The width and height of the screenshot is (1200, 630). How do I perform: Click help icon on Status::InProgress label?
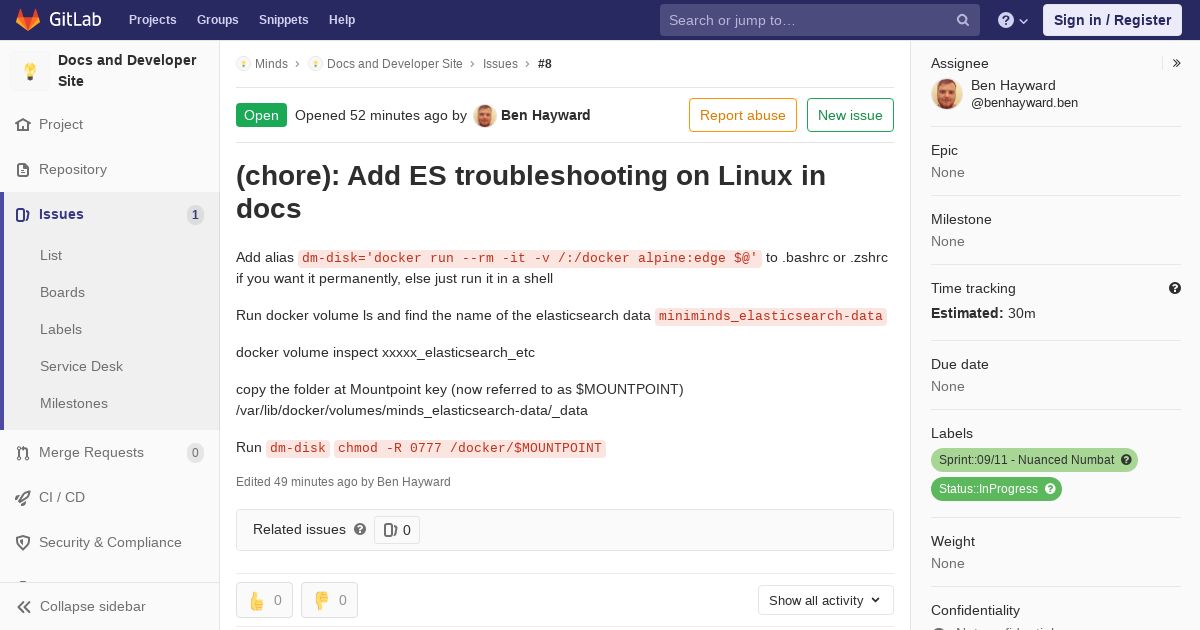click(x=1050, y=489)
